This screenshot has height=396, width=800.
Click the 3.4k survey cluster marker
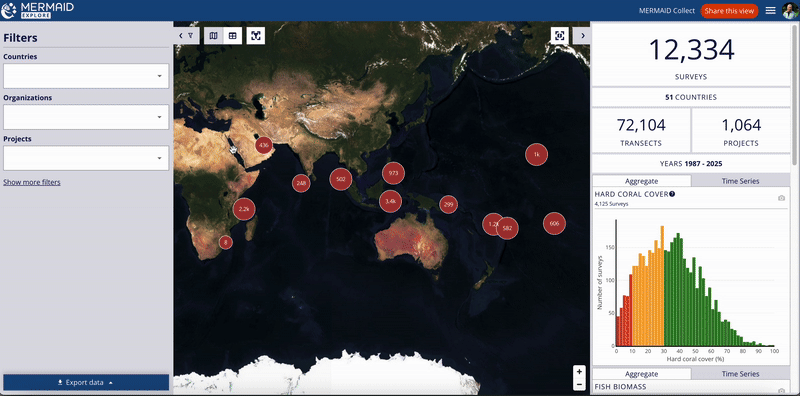click(390, 201)
